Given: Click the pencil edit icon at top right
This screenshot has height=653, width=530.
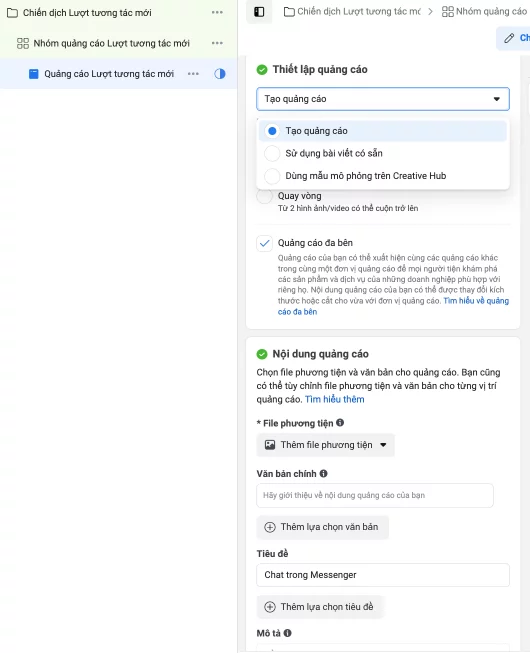Looking at the screenshot, I should click(509, 38).
